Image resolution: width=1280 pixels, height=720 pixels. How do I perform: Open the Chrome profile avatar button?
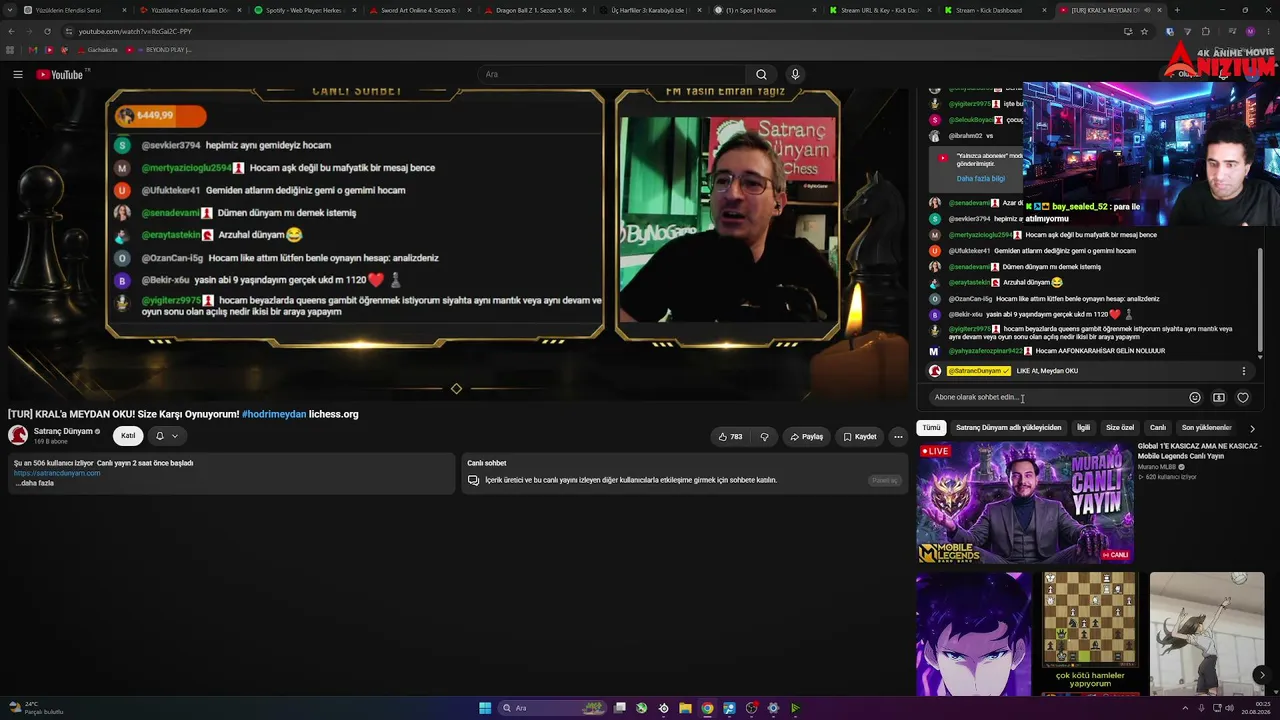pyautogui.click(x=1250, y=31)
